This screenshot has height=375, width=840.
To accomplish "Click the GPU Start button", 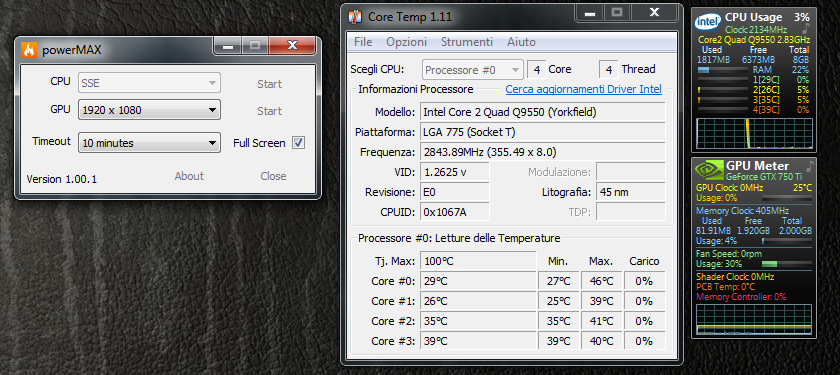I will 269,111.
